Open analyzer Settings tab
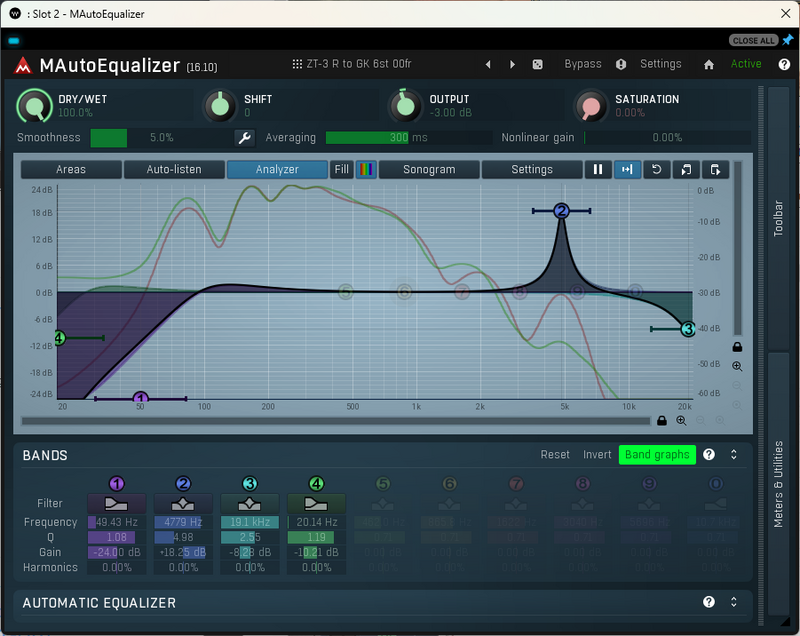The height and width of the screenshot is (636, 800). [532, 169]
